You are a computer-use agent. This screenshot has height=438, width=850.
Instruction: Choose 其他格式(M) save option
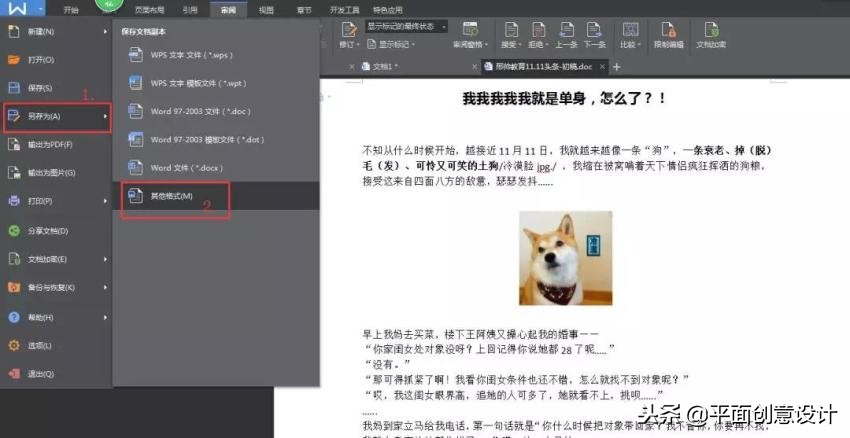coord(216,196)
